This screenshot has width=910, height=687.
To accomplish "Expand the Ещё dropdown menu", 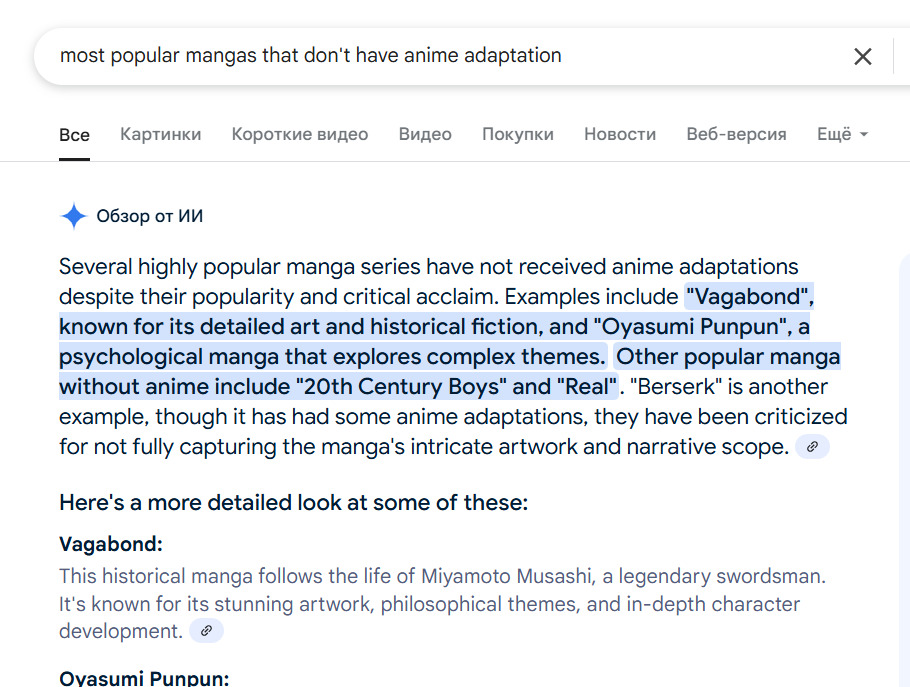I will coord(841,134).
